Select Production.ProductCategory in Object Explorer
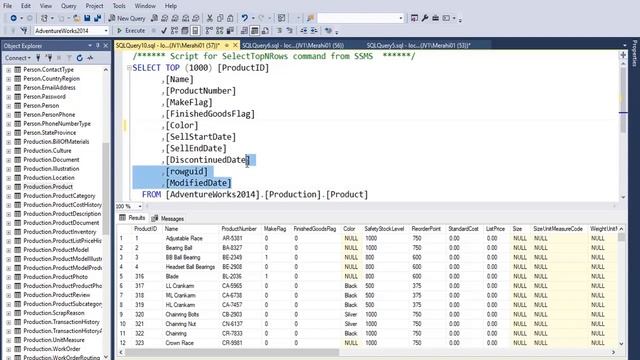The height and width of the screenshot is (360, 640). coord(59,196)
